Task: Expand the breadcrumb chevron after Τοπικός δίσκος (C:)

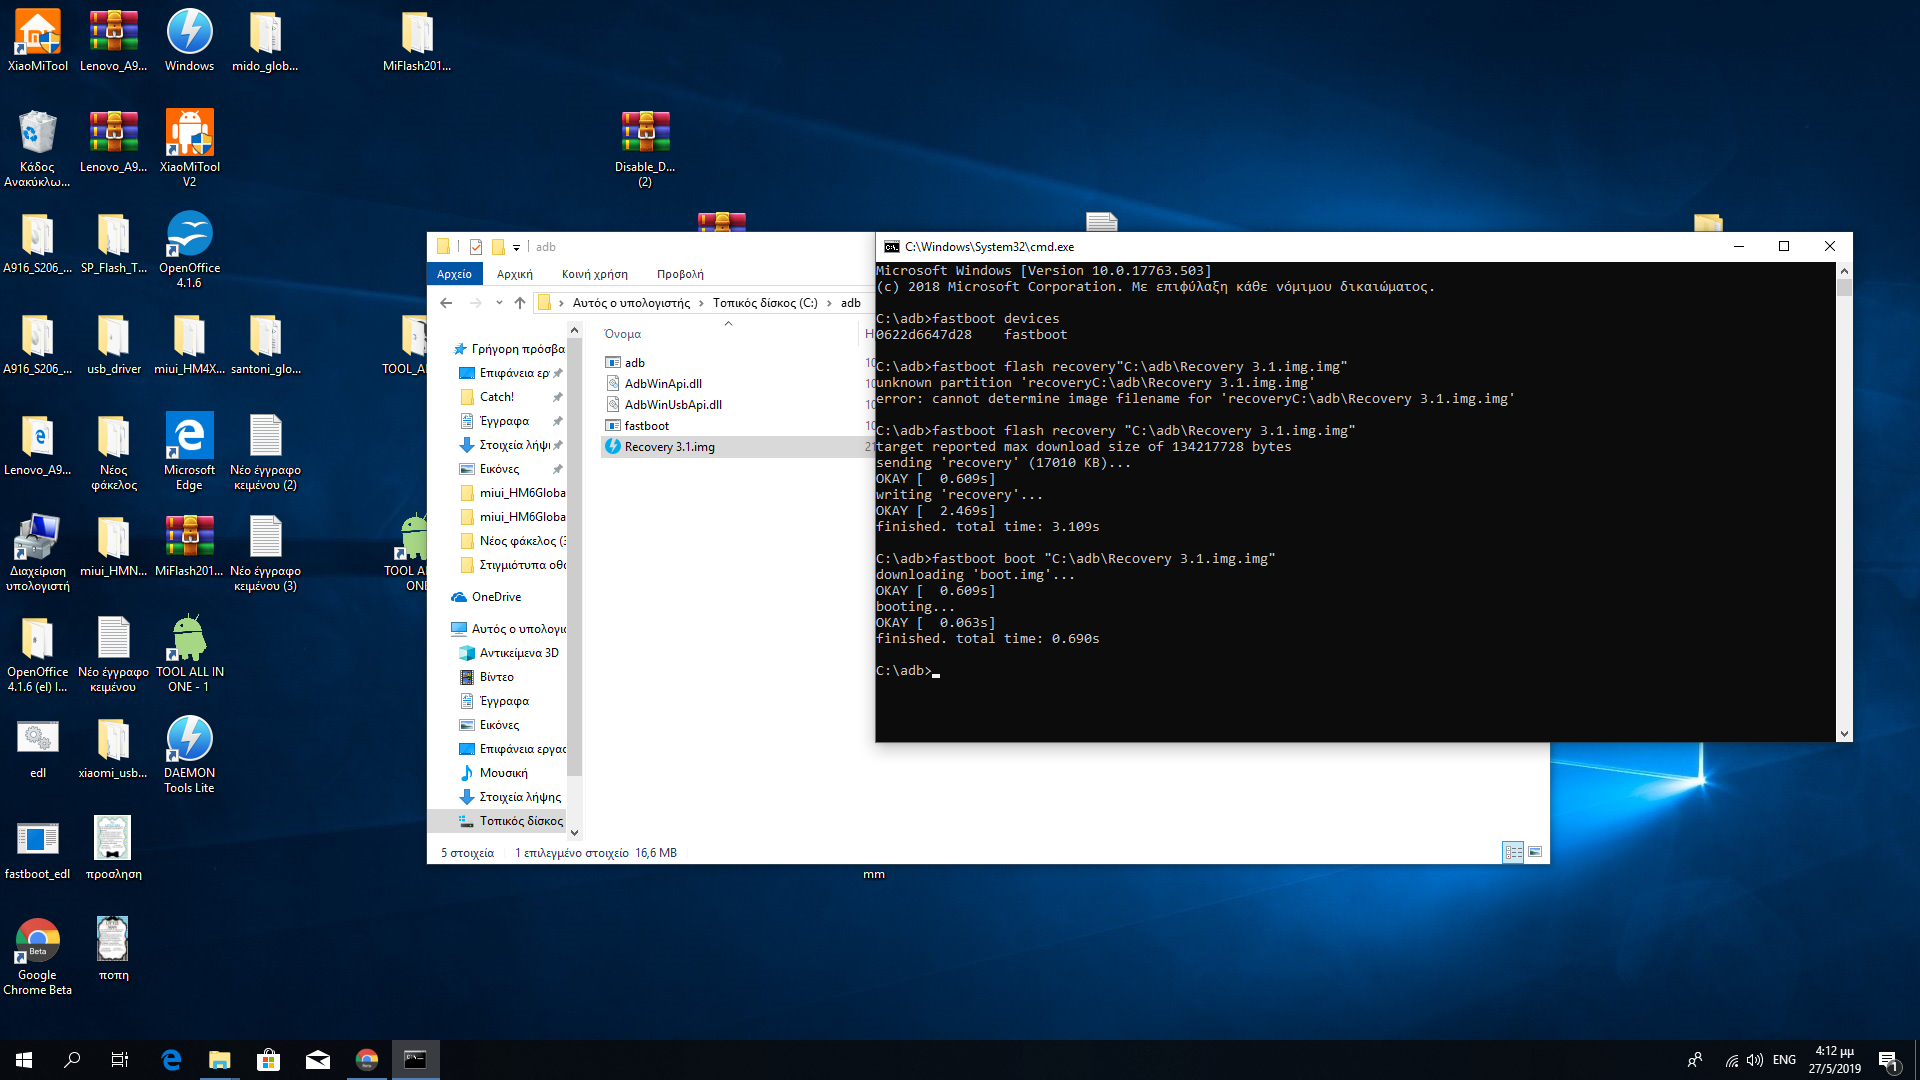Action: [829, 303]
